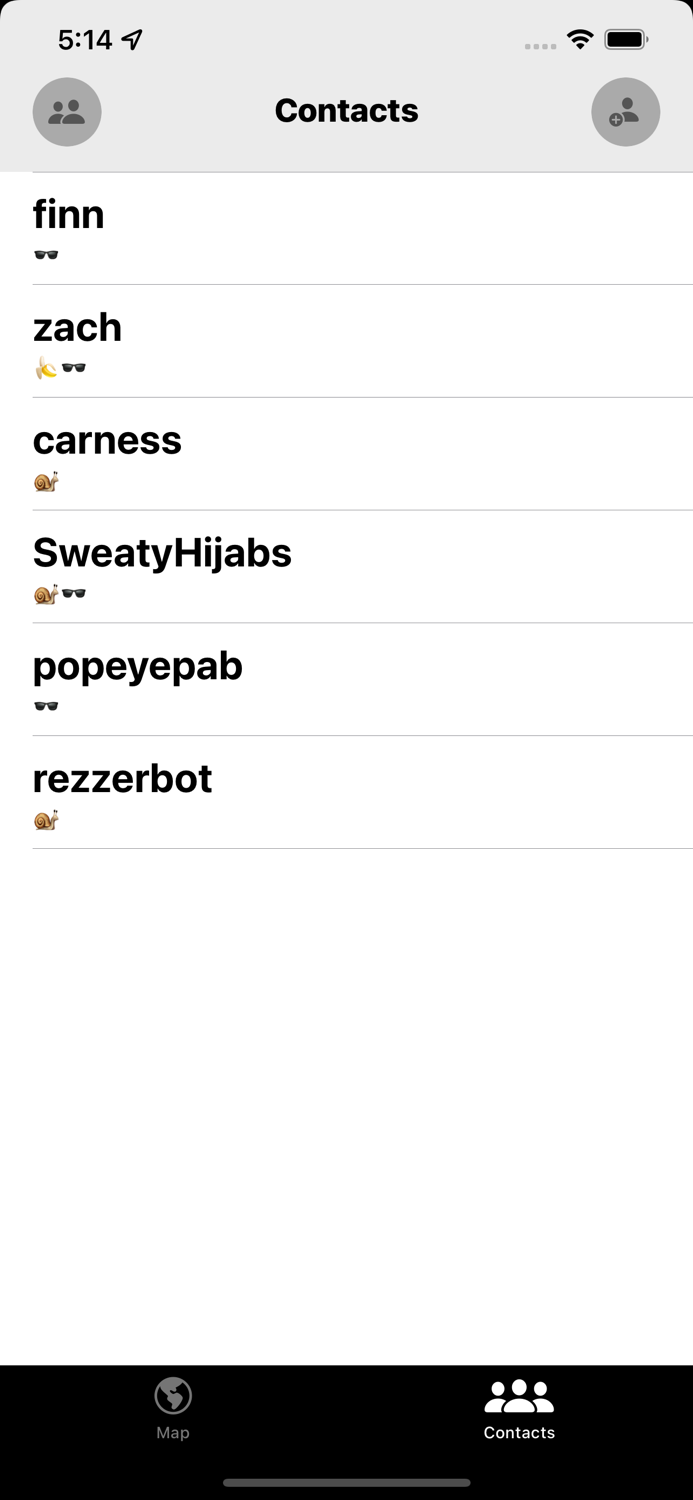Click the location arrow beside the clock
This screenshot has height=1500, width=693.
[133, 40]
